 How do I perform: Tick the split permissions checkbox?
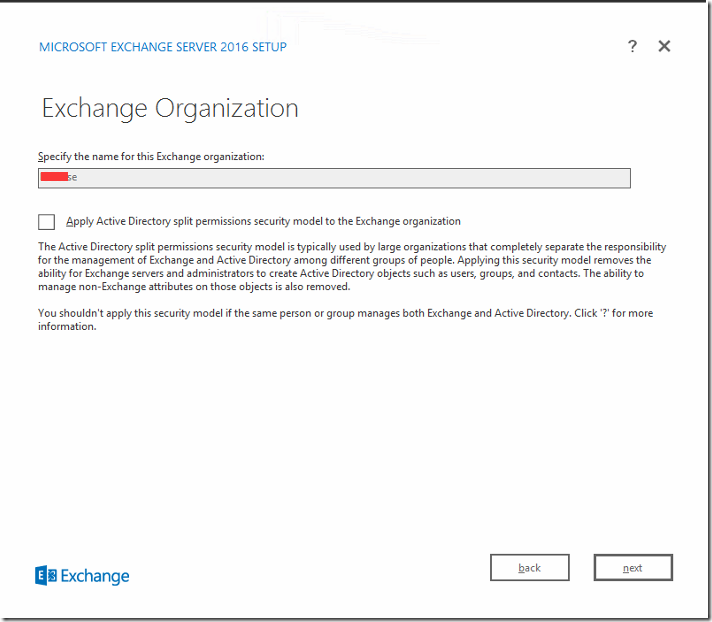tap(46, 222)
